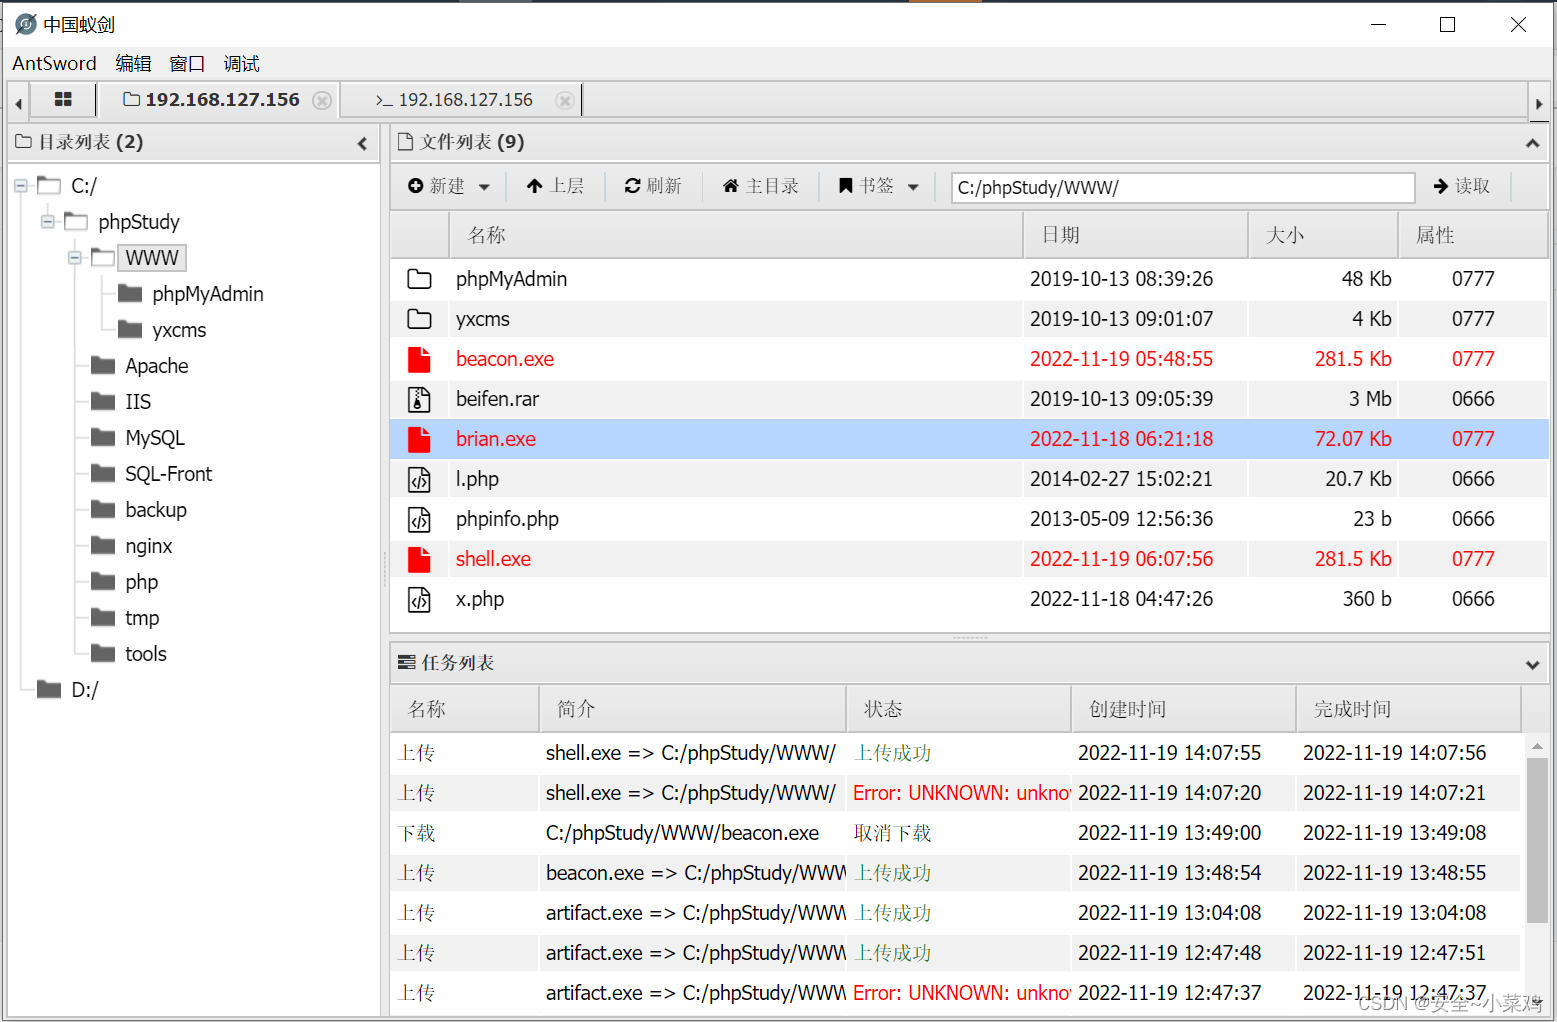
Task: Click the task list vertical scrollbar thumb
Action: 1537,840
